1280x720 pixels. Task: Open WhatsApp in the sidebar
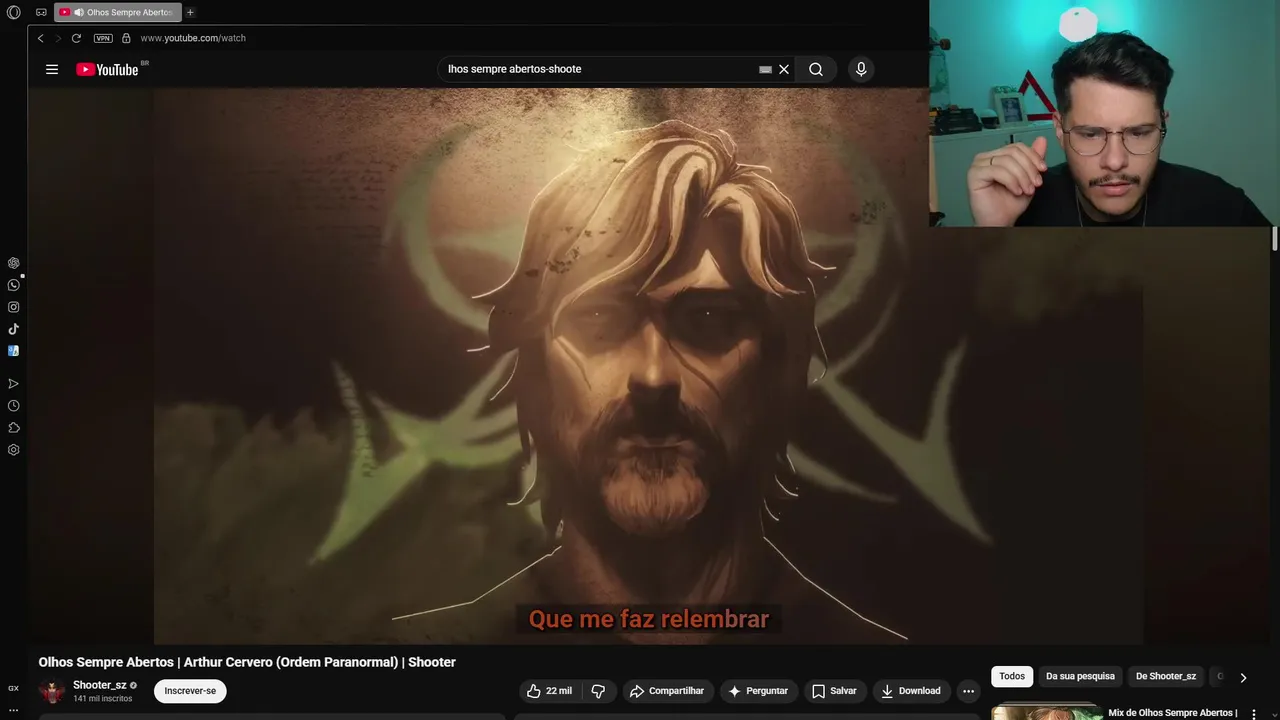13,285
